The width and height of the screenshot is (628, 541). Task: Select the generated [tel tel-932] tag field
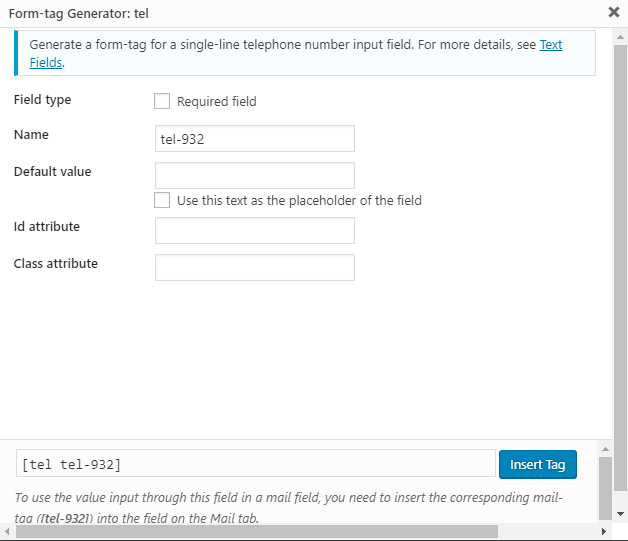click(256, 464)
